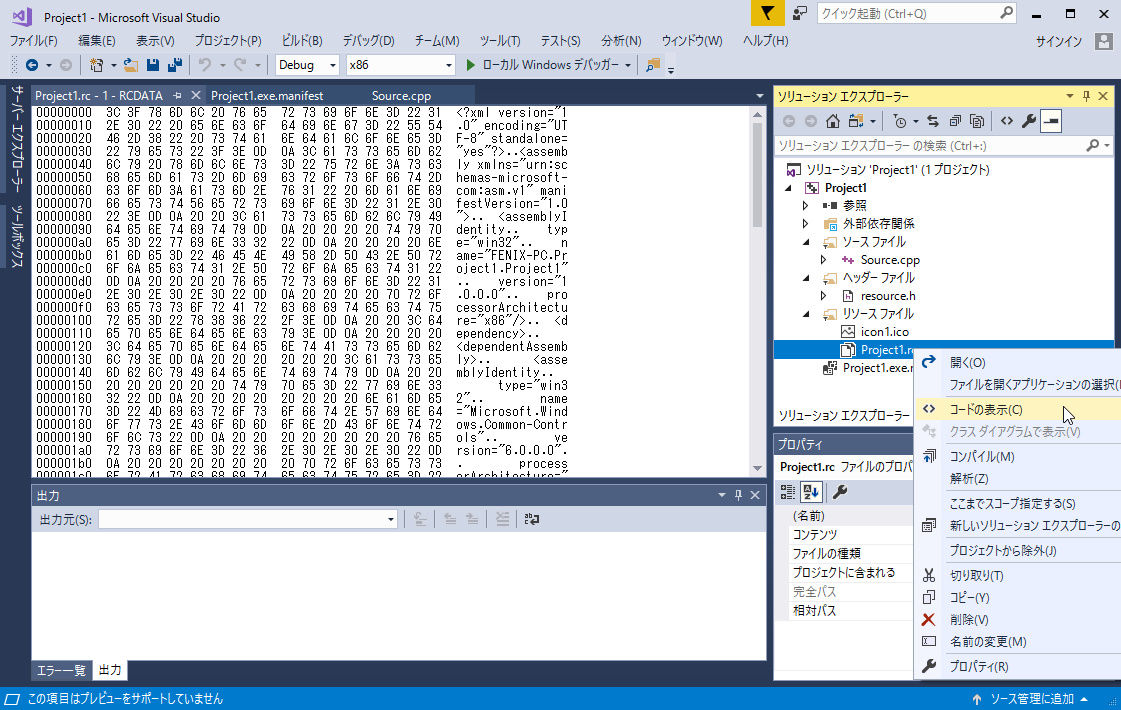Click the Solution Explorer Home icon
The image size is (1121, 710).
tap(833, 122)
